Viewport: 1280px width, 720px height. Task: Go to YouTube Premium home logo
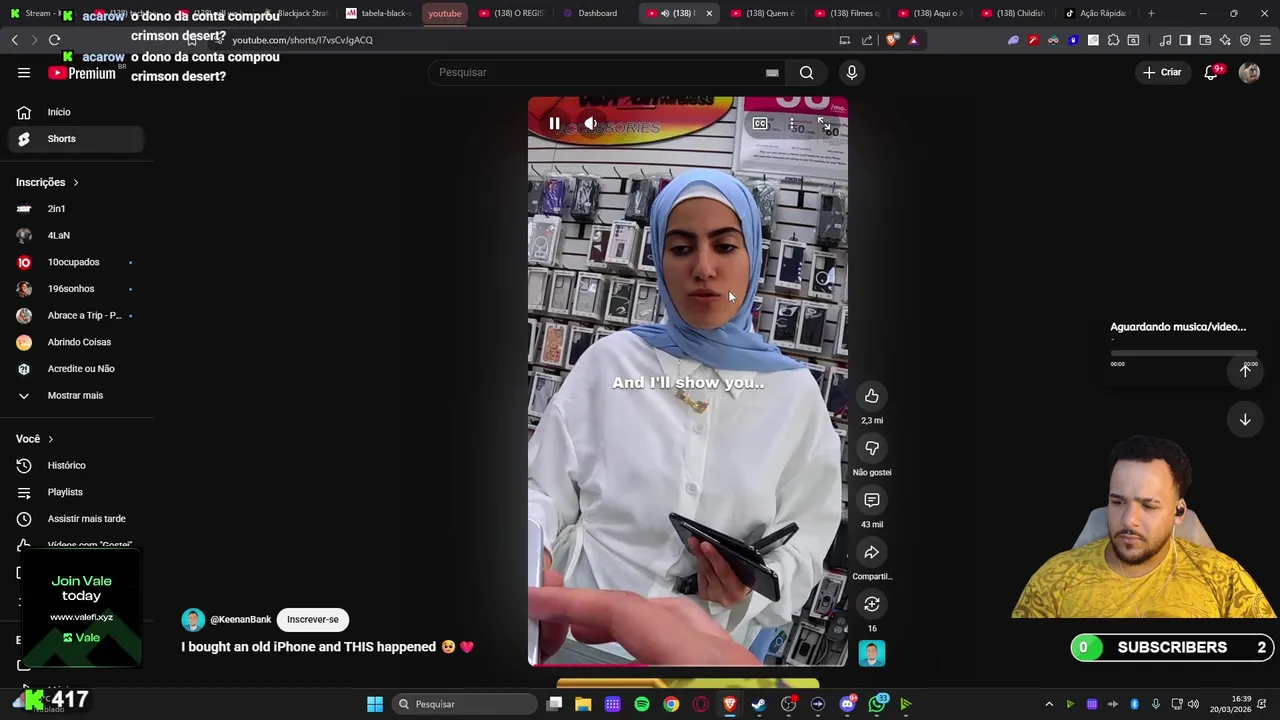pos(83,73)
